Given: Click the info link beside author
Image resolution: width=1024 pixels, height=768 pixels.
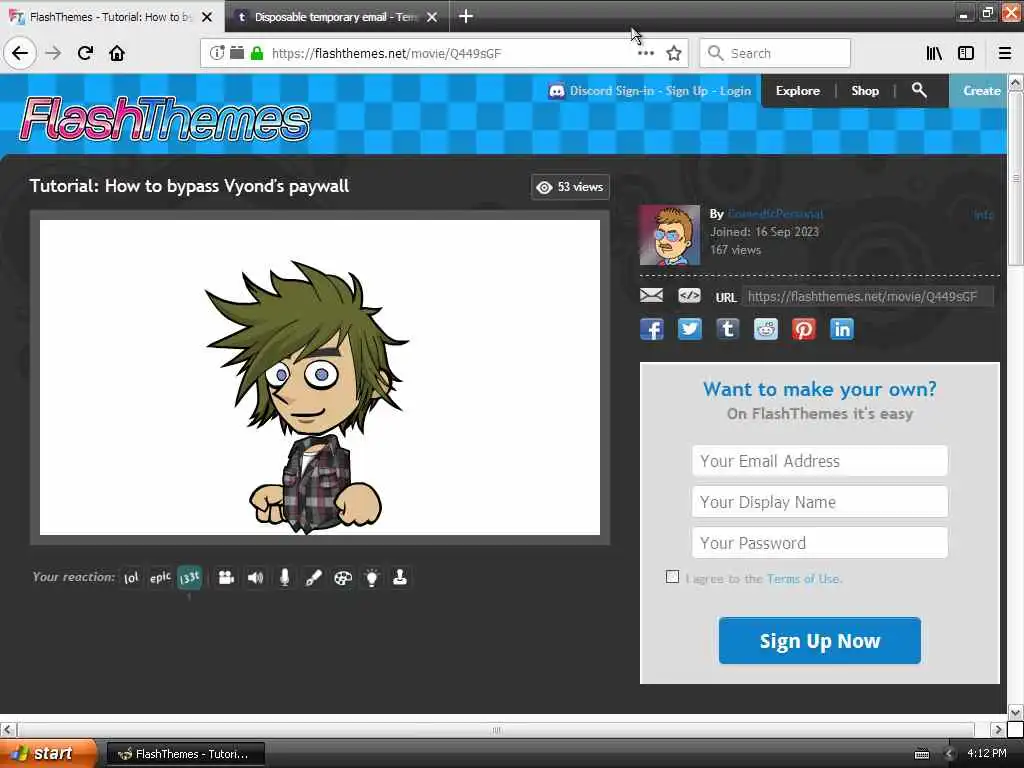Looking at the screenshot, I should click(984, 214).
